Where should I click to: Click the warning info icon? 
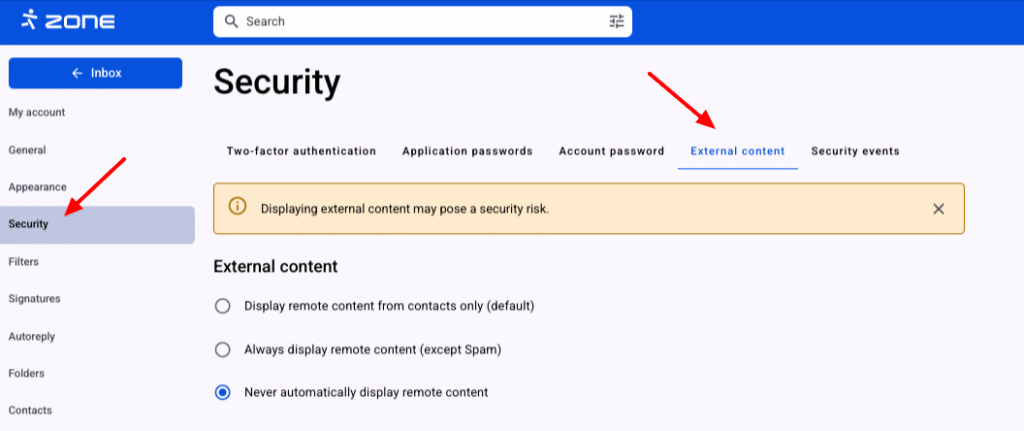click(x=237, y=208)
